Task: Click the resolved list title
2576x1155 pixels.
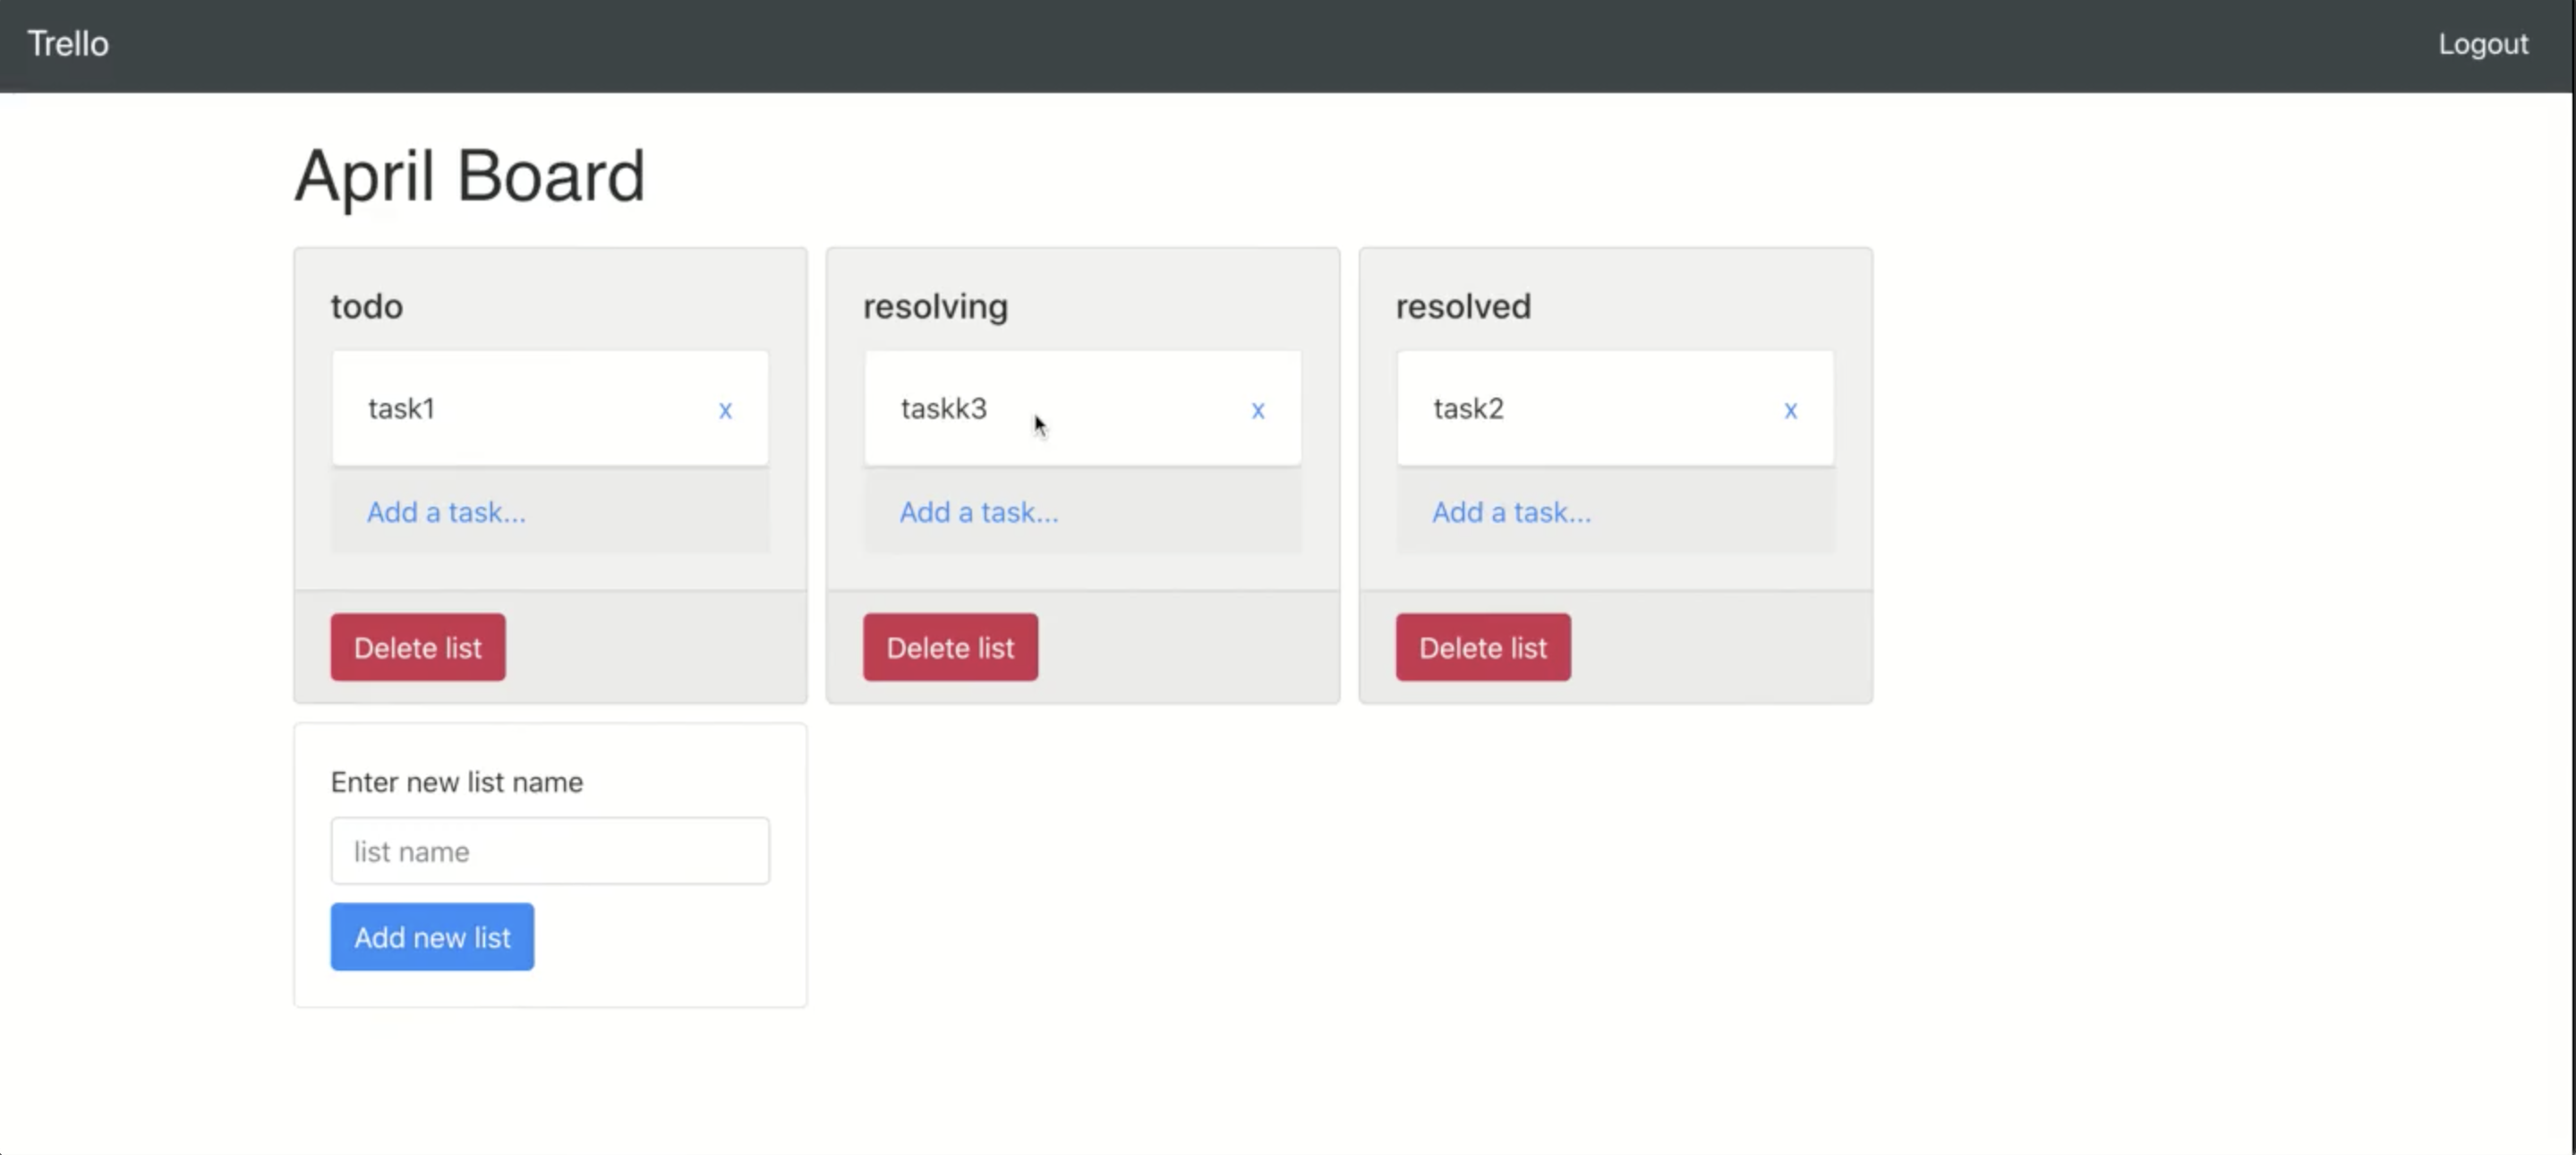Action: 1463,306
